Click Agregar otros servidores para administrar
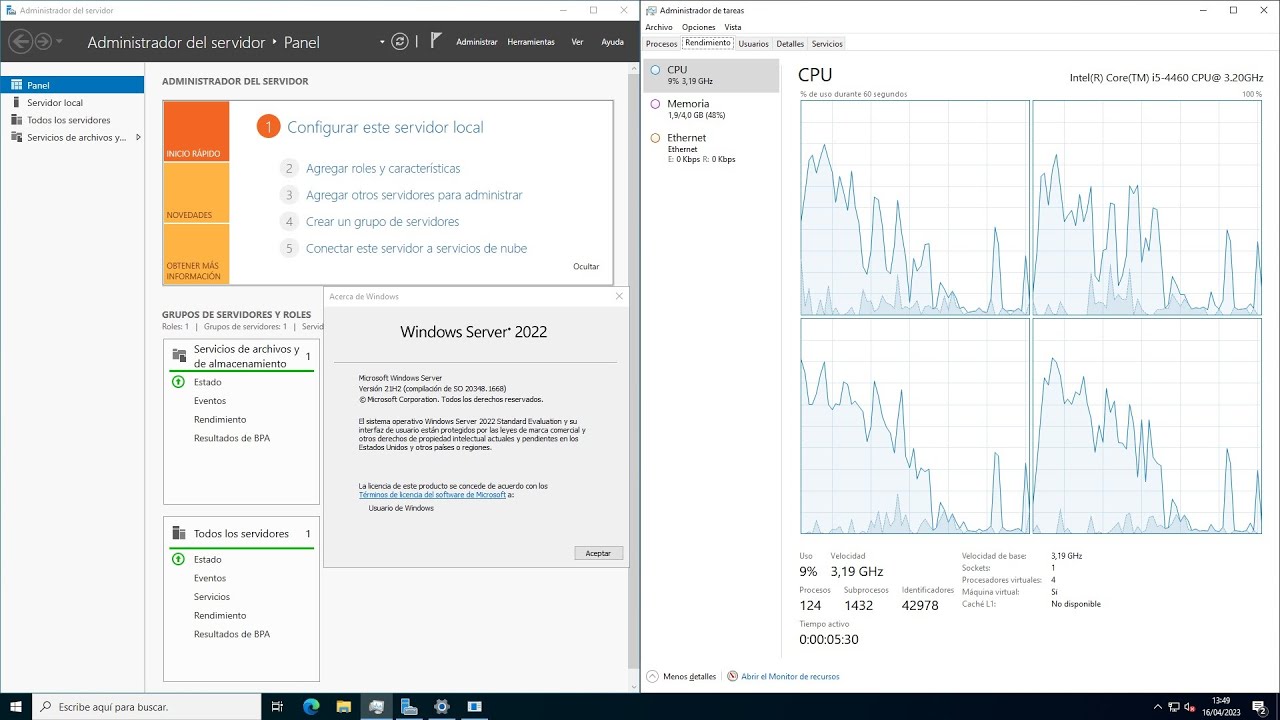This screenshot has height=720, width=1280. point(414,195)
